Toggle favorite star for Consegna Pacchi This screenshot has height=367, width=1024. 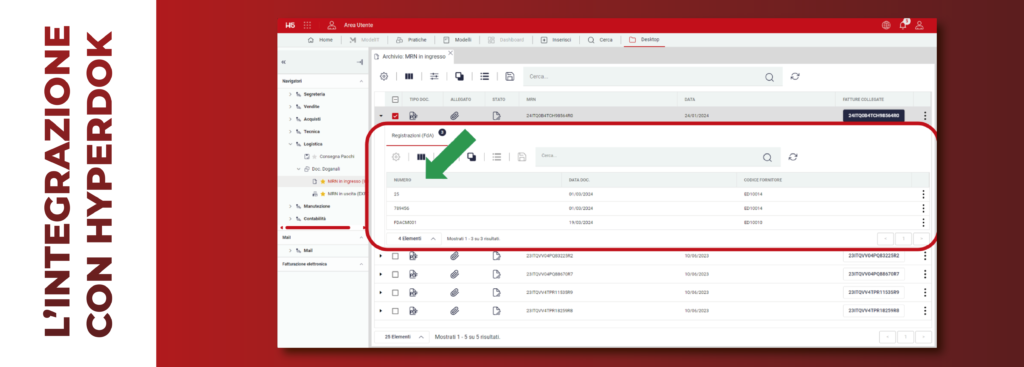point(315,157)
